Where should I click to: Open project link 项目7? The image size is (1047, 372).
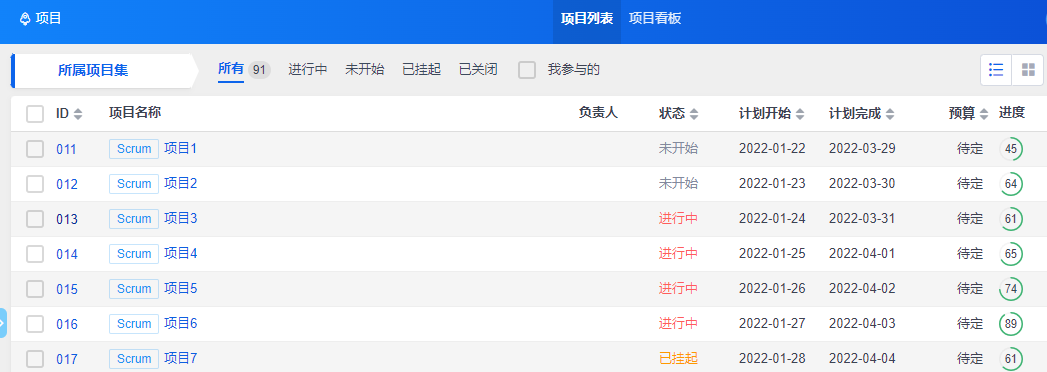181,359
